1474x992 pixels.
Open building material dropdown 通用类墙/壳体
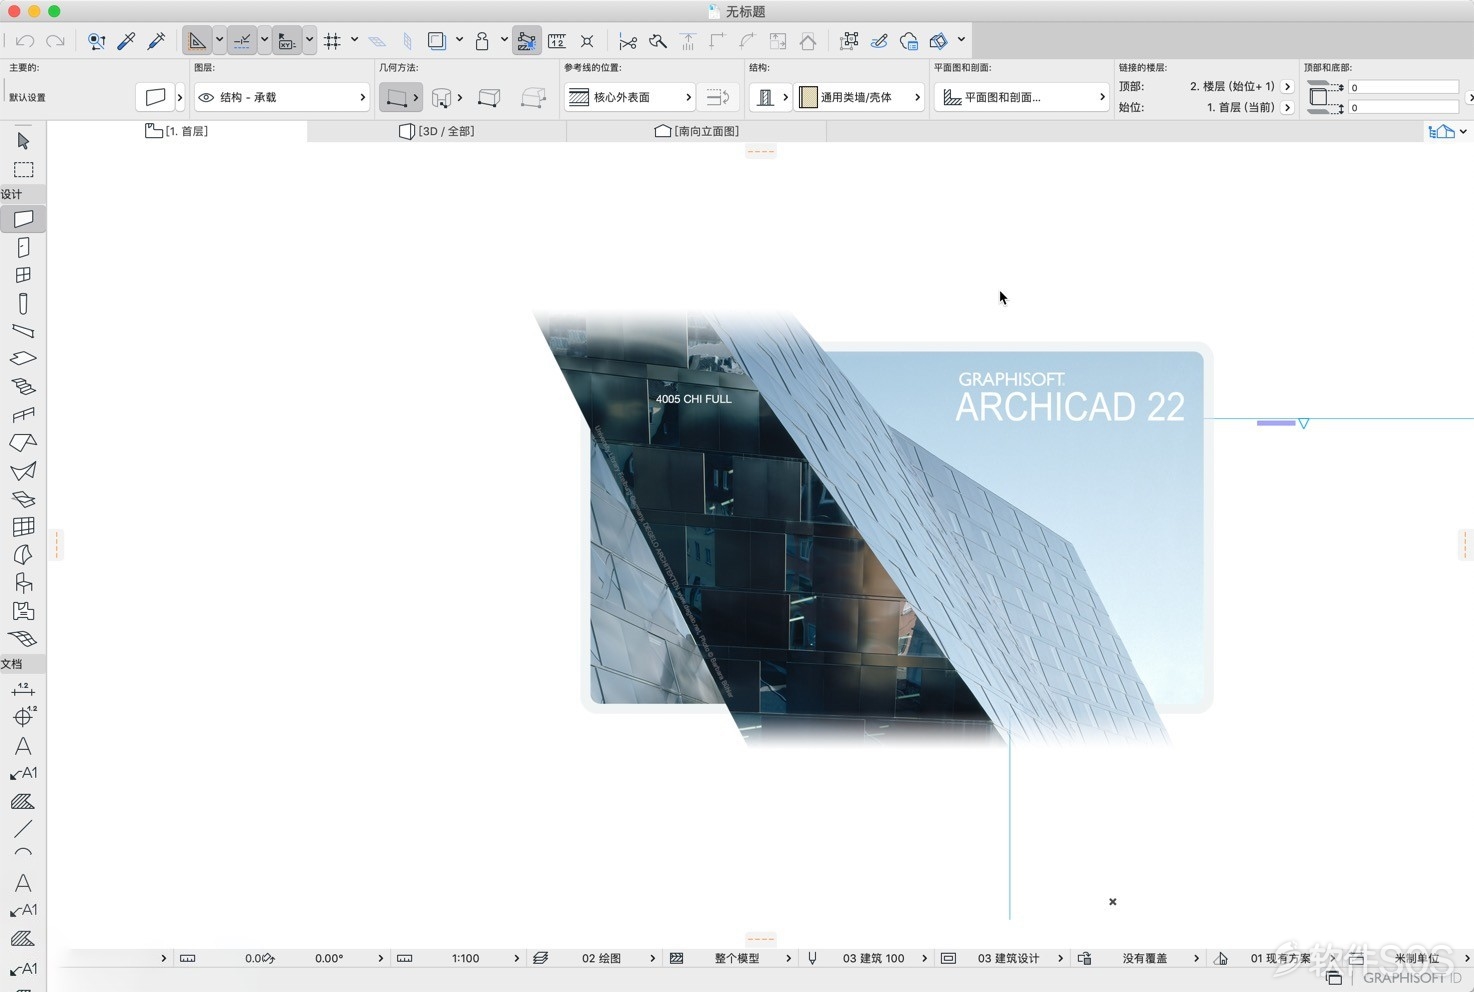[859, 97]
